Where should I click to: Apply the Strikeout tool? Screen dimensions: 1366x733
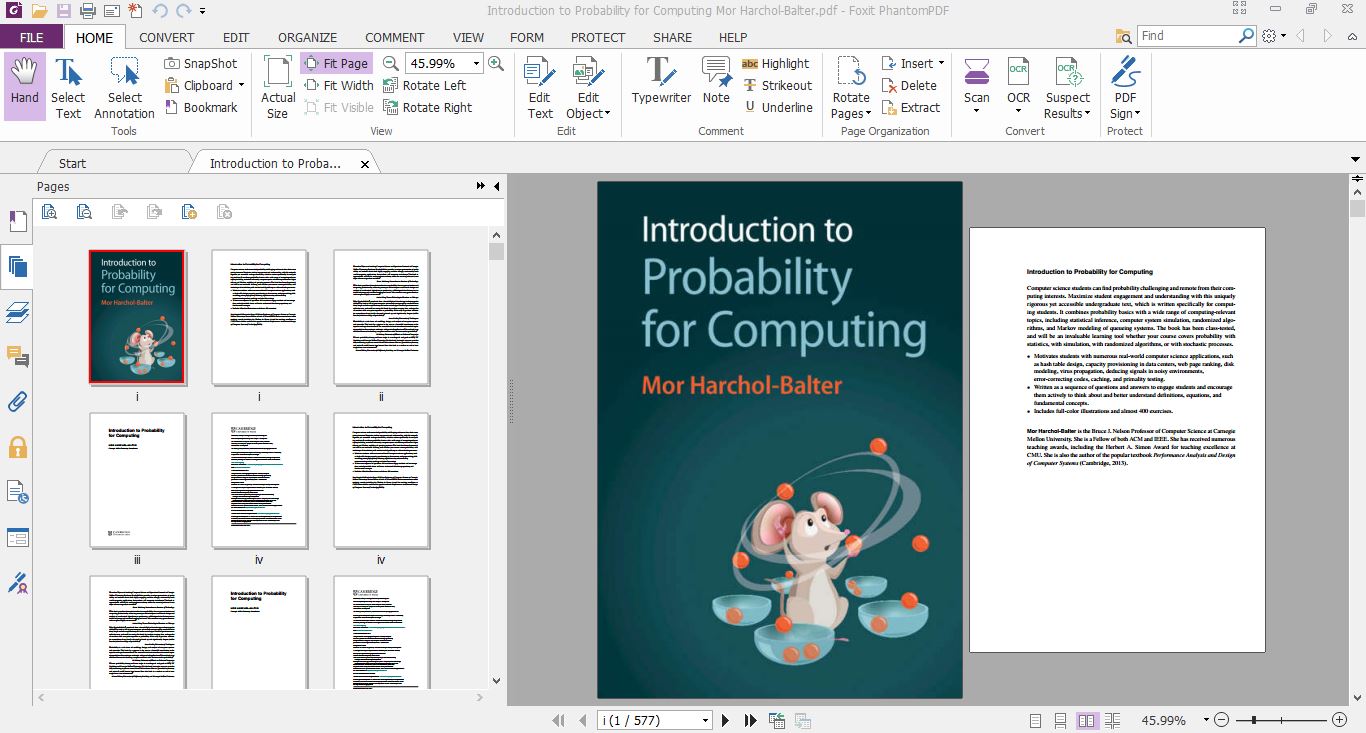[x=777, y=85]
